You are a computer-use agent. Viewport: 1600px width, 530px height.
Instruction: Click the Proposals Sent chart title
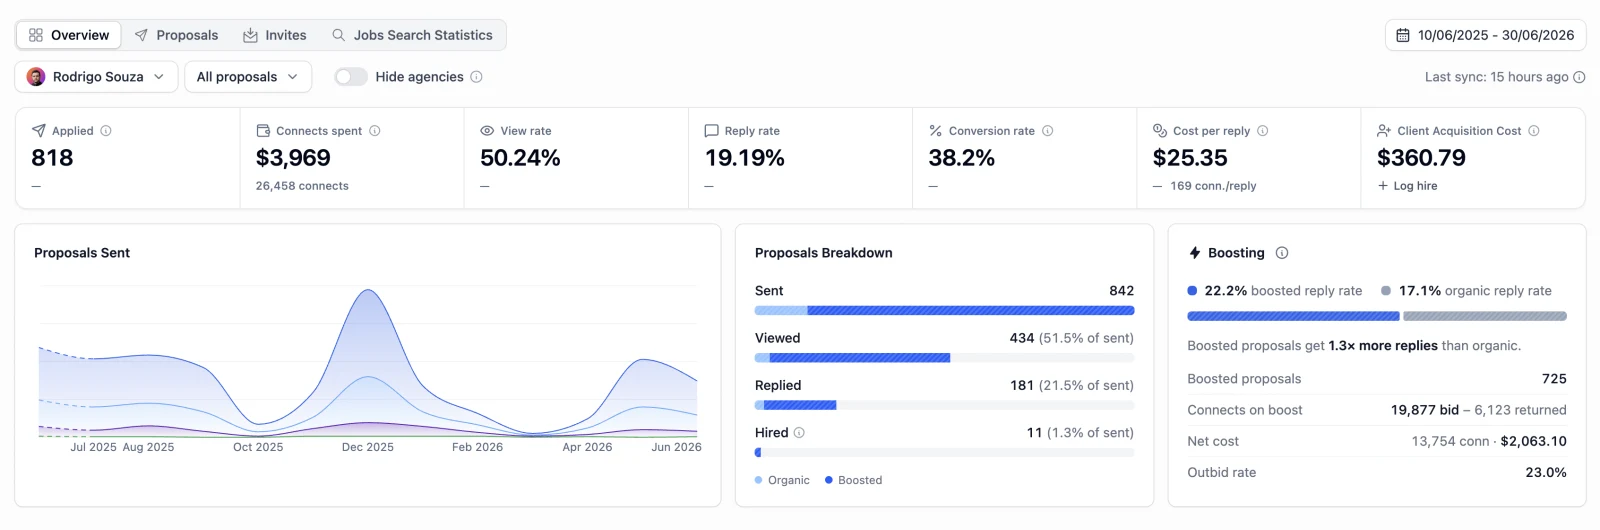82,253
